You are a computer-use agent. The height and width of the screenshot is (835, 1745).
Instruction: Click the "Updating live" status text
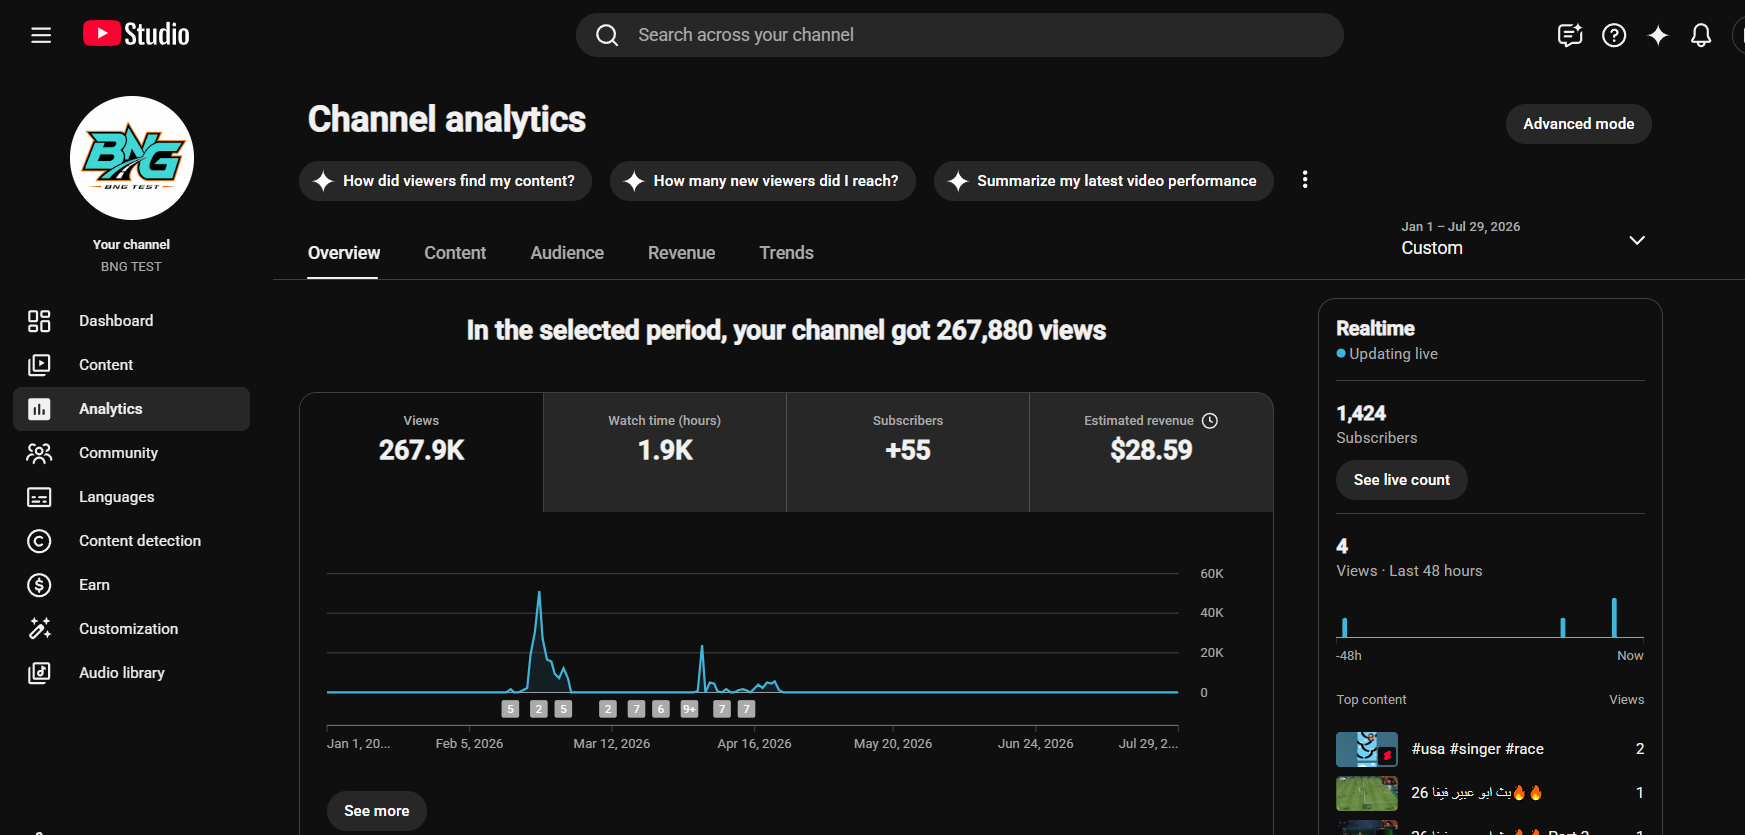pos(1393,354)
